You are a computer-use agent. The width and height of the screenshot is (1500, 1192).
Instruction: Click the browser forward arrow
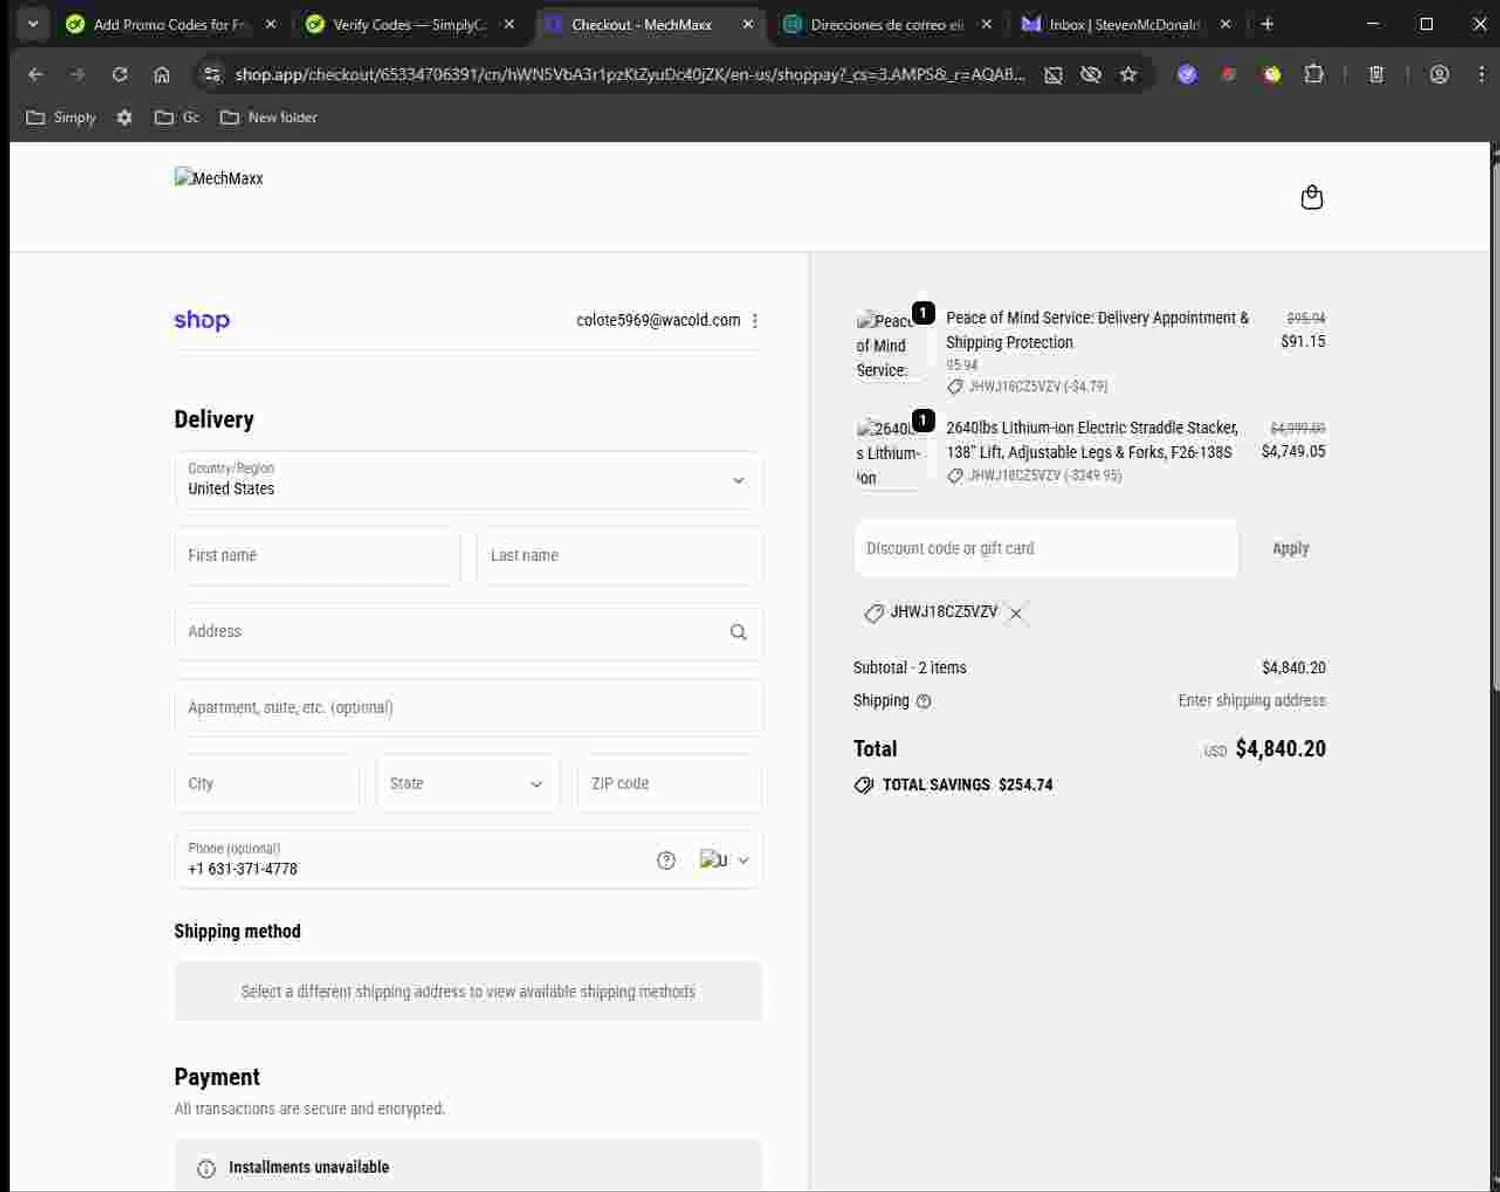coord(78,74)
